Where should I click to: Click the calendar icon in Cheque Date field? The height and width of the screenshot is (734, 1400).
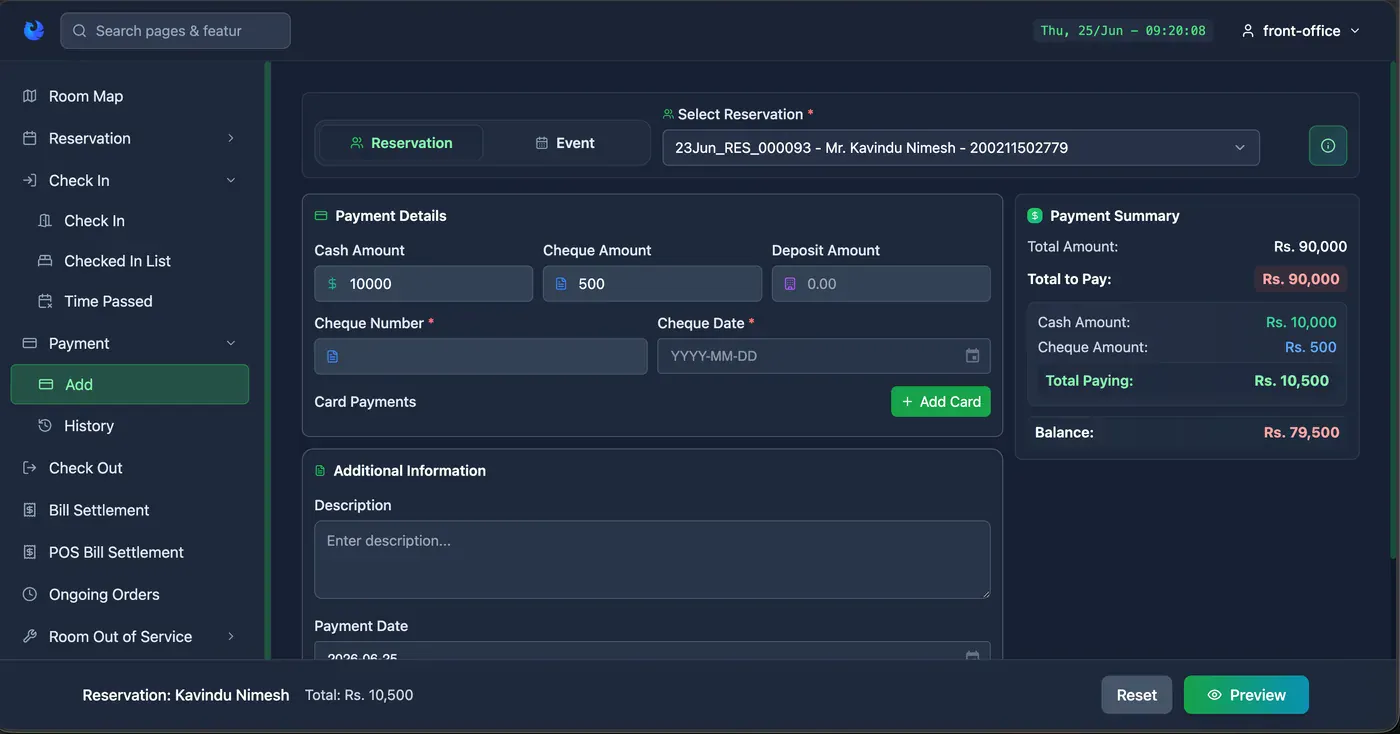tap(972, 356)
